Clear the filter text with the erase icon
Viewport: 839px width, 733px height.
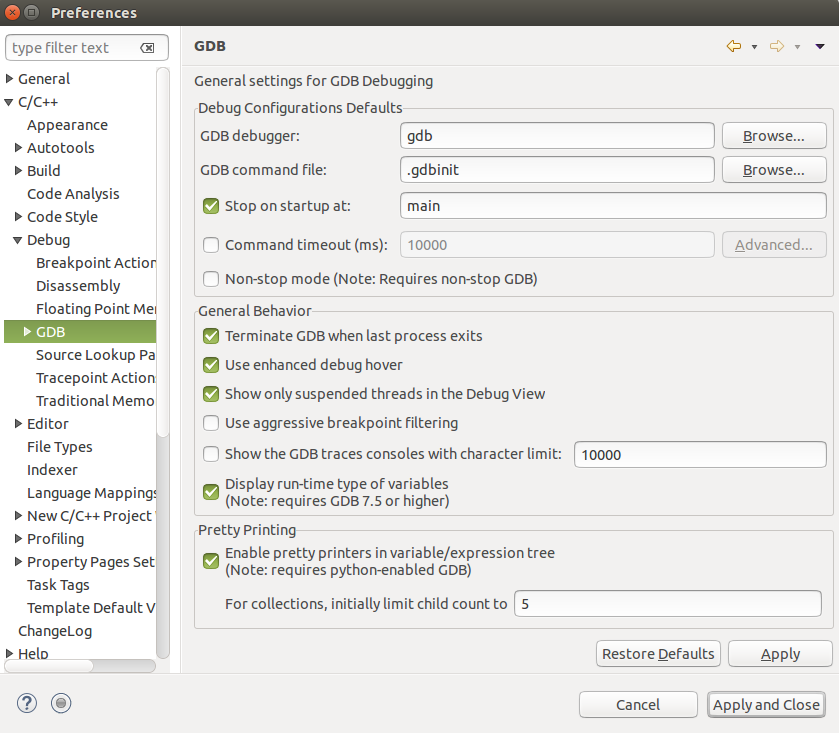pos(147,48)
